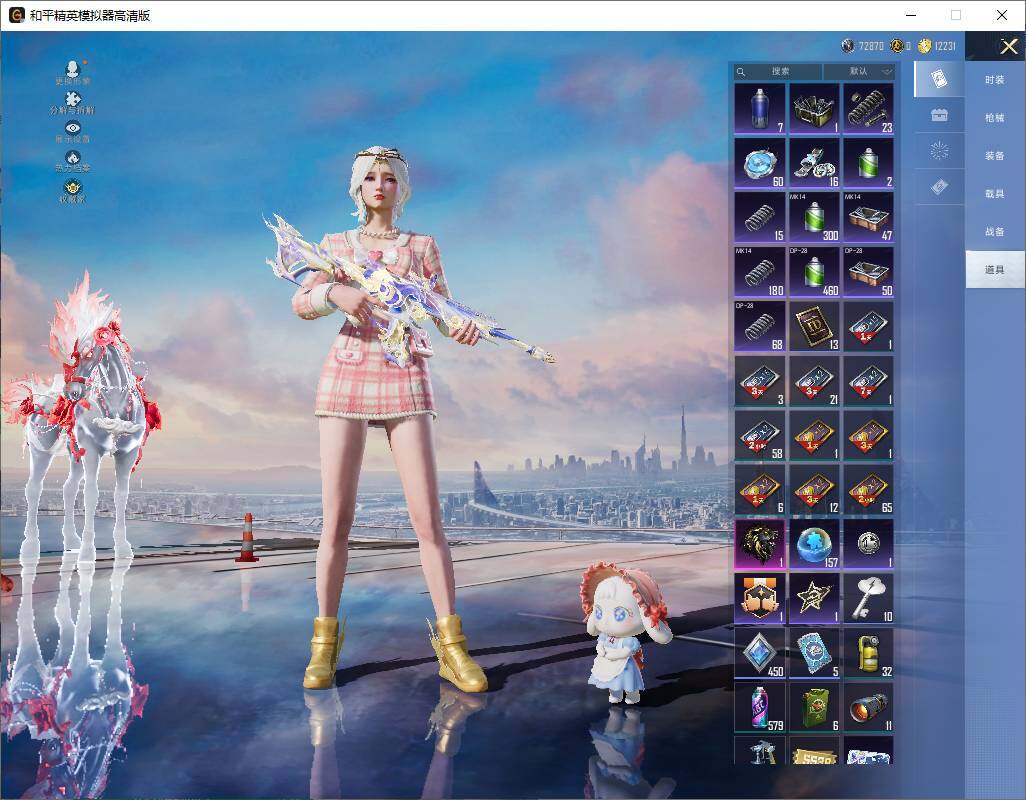This screenshot has width=1026, height=800.
Task: Select the MK14 green can item 300
Action: pos(814,217)
